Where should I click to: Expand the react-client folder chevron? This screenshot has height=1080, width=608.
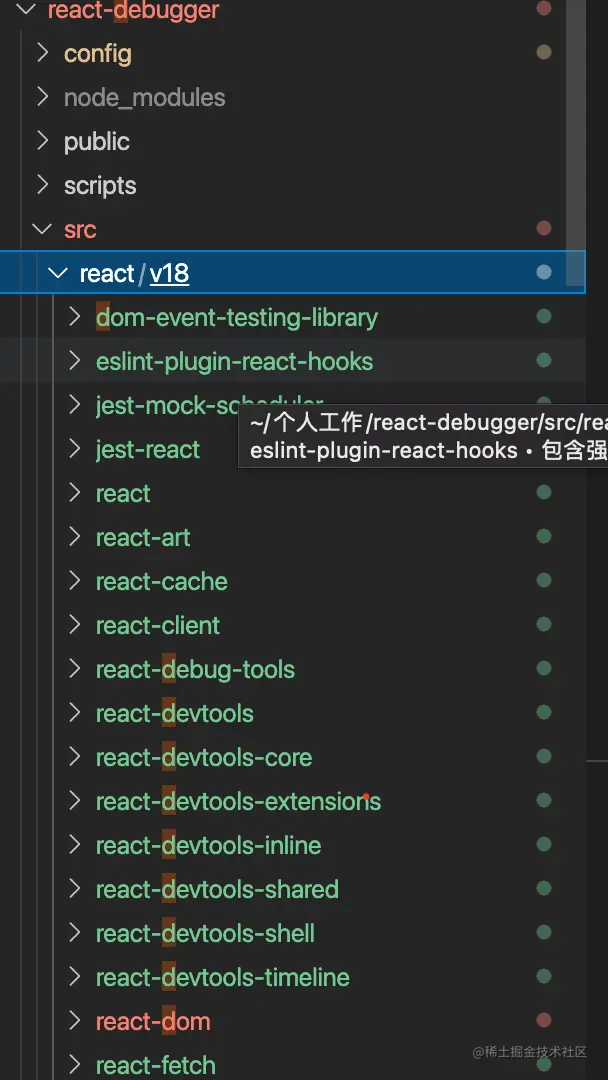[74, 625]
